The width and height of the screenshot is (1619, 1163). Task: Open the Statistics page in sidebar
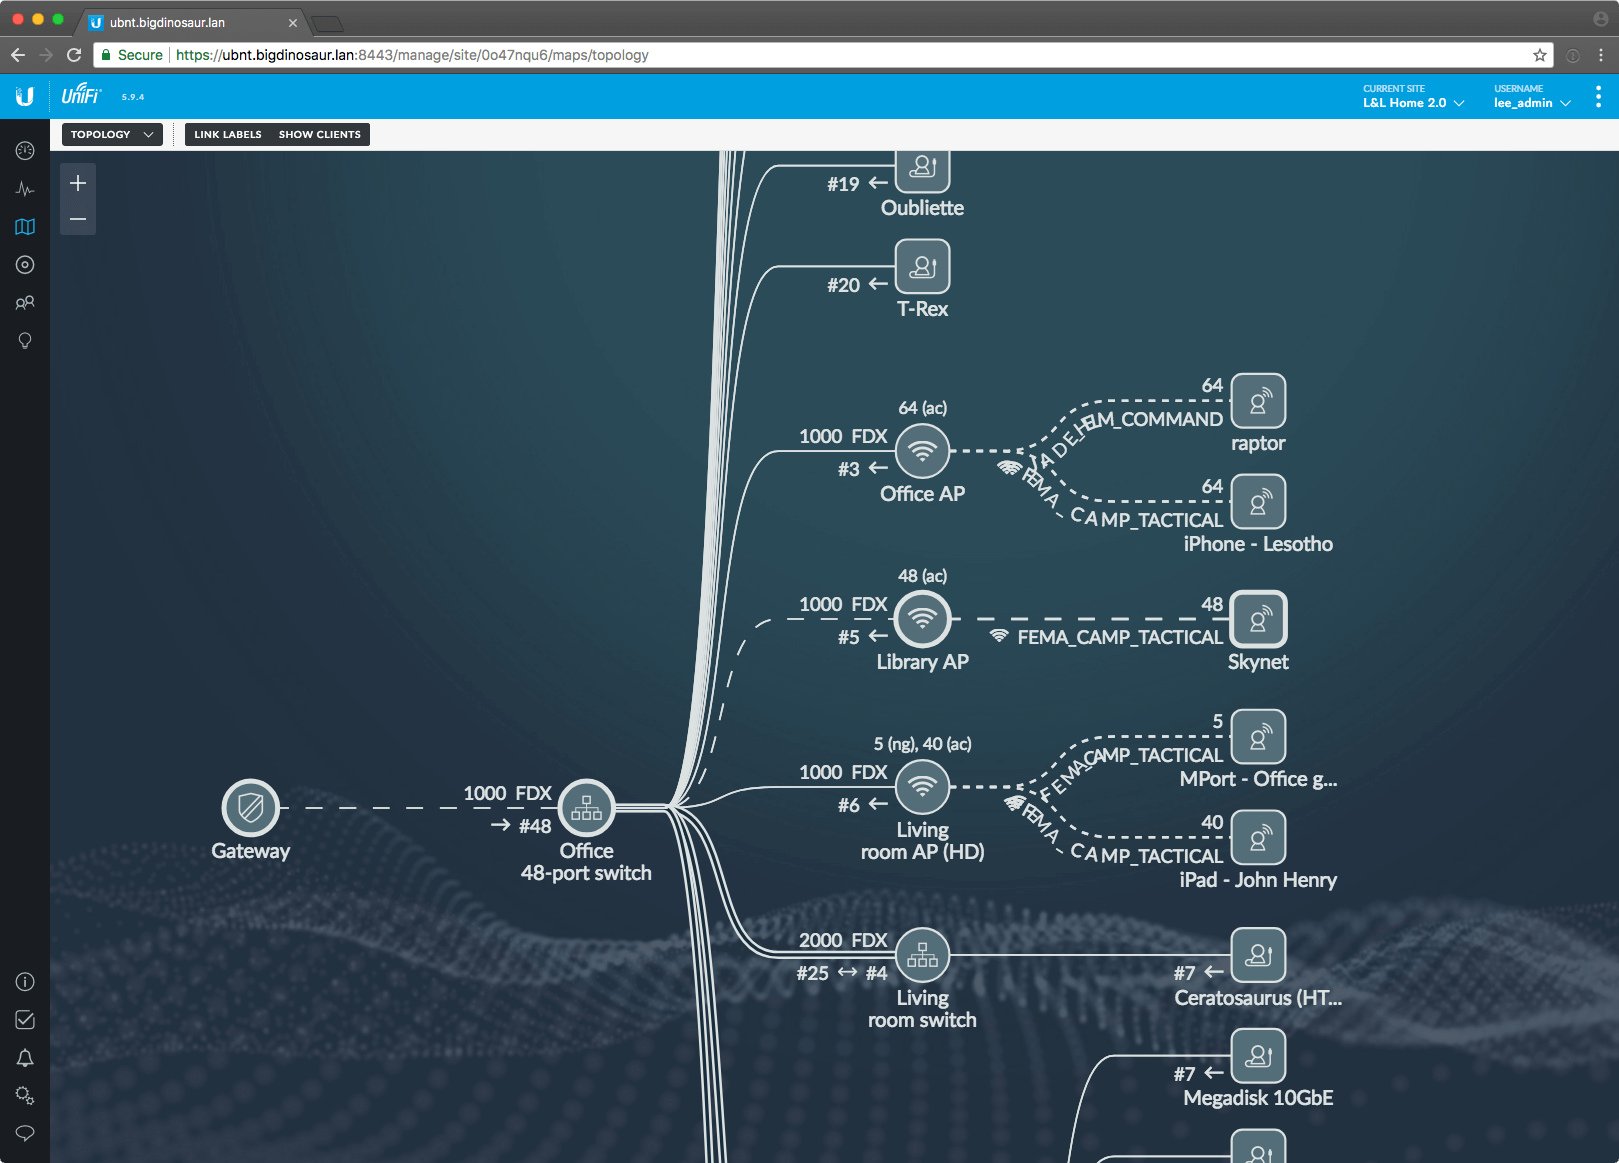tap(25, 189)
